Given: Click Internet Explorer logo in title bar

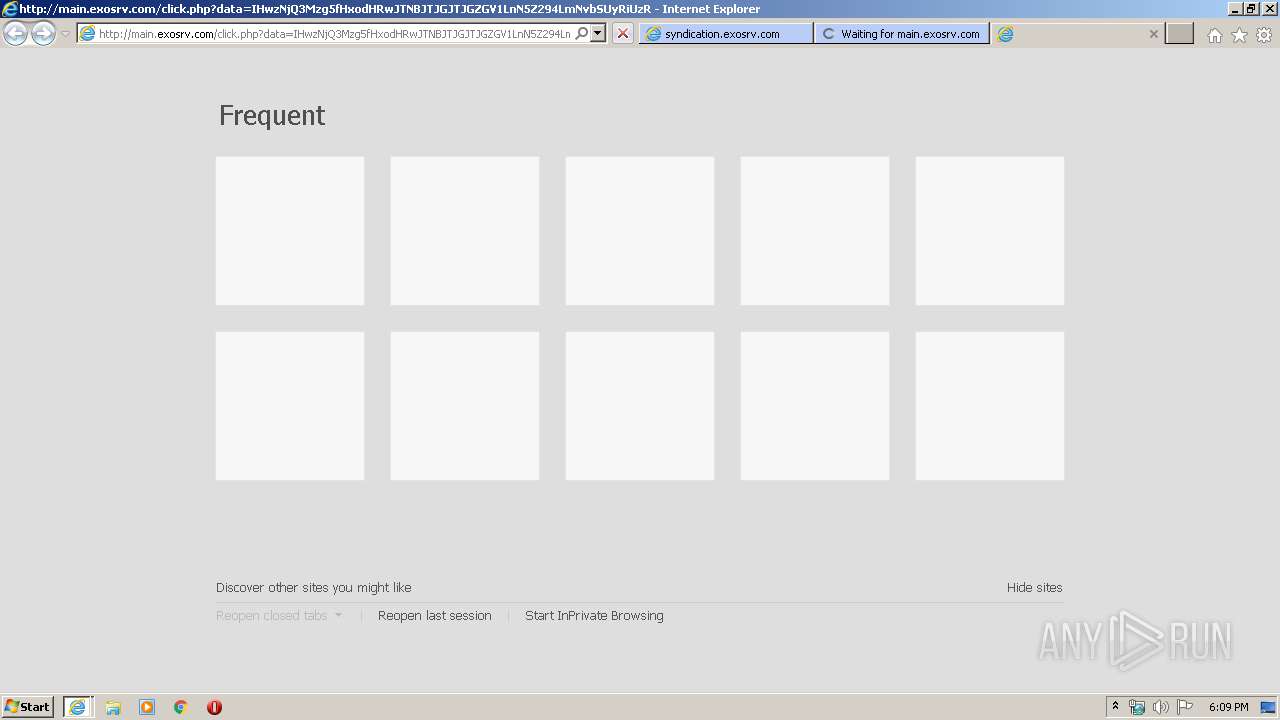Looking at the screenshot, I should 10,9.
